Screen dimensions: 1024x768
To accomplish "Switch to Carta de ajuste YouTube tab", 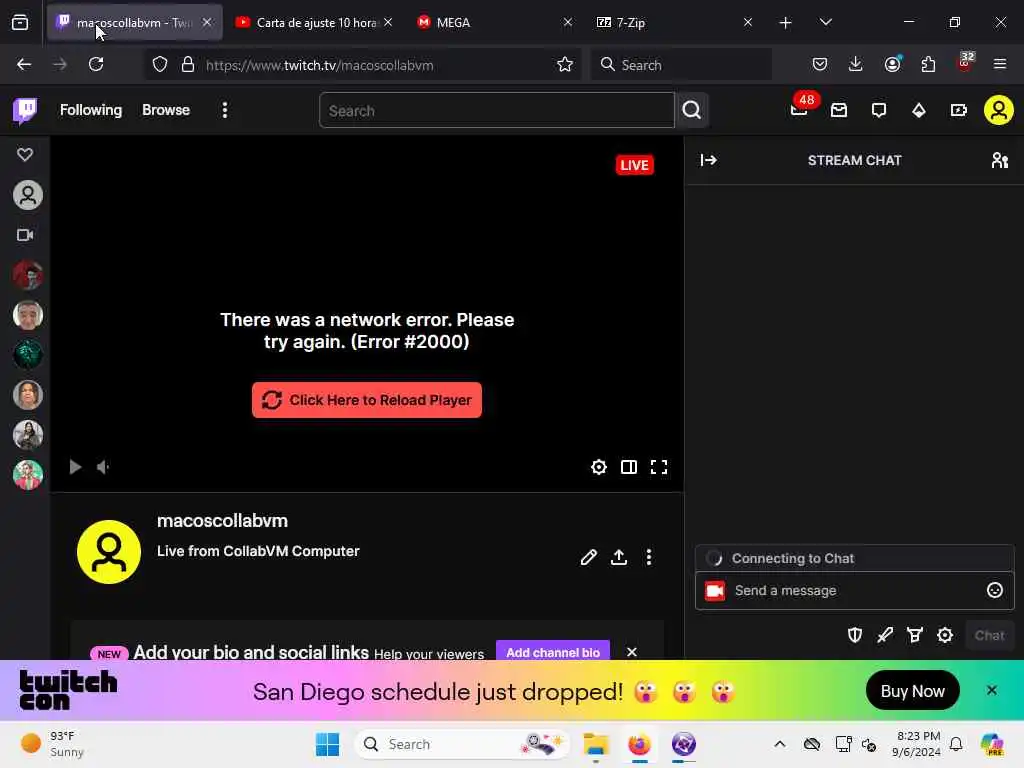I will (315, 23).
